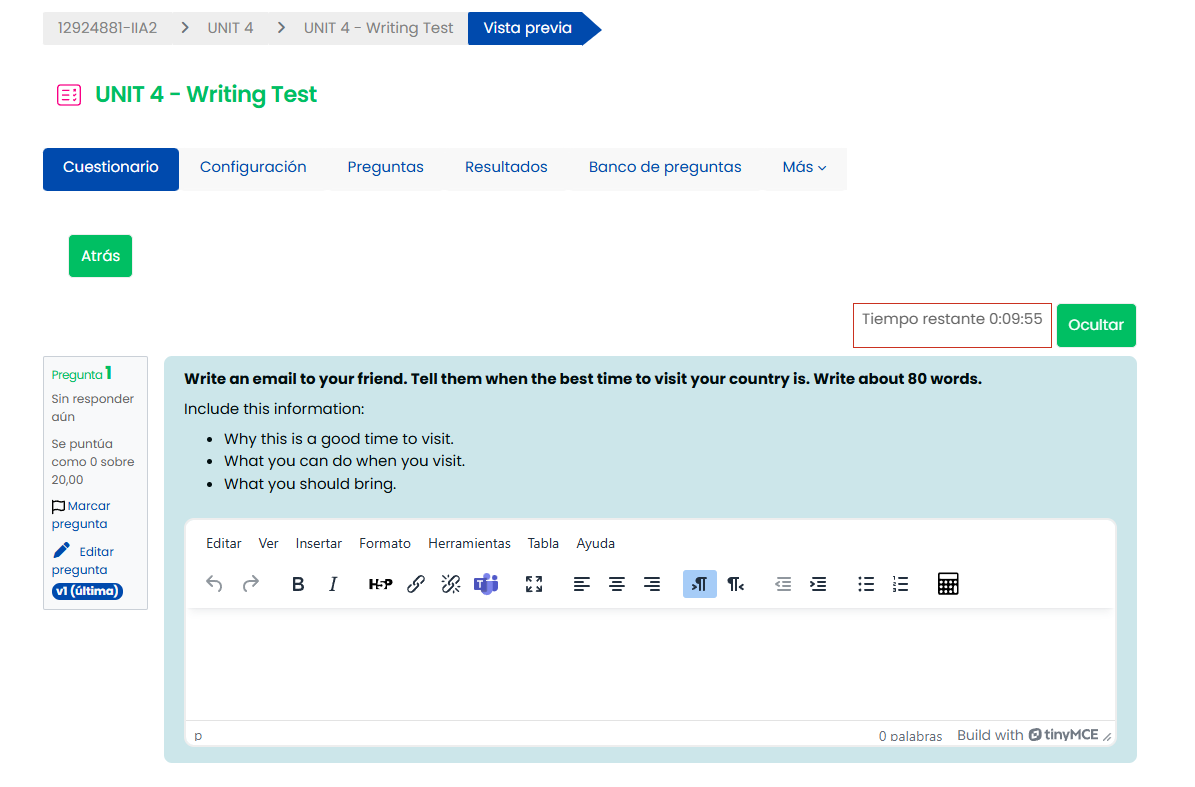Toggle fullscreen editor mode
The height and width of the screenshot is (787, 1195).
pos(534,584)
